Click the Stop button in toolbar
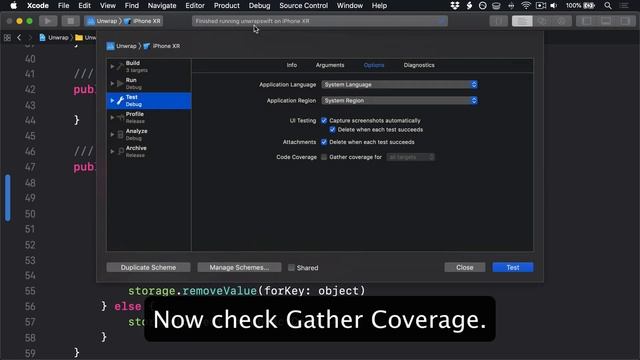This screenshot has width=640, height=360. (x=70, y=21)
